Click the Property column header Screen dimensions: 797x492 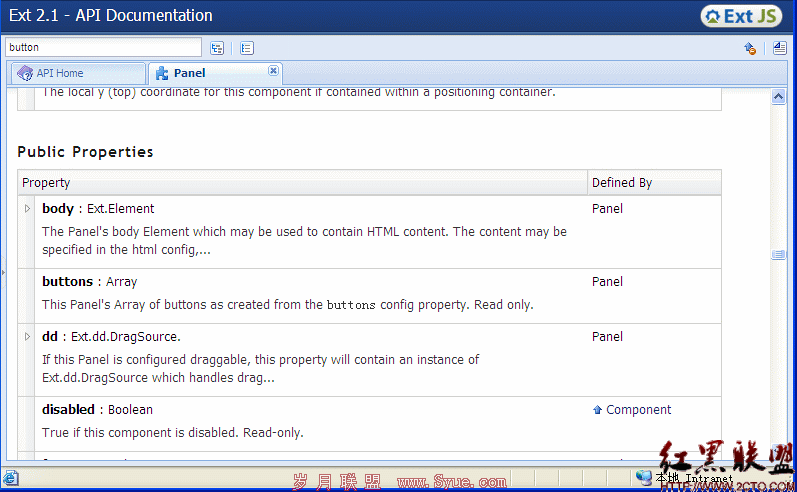[302, 182]
